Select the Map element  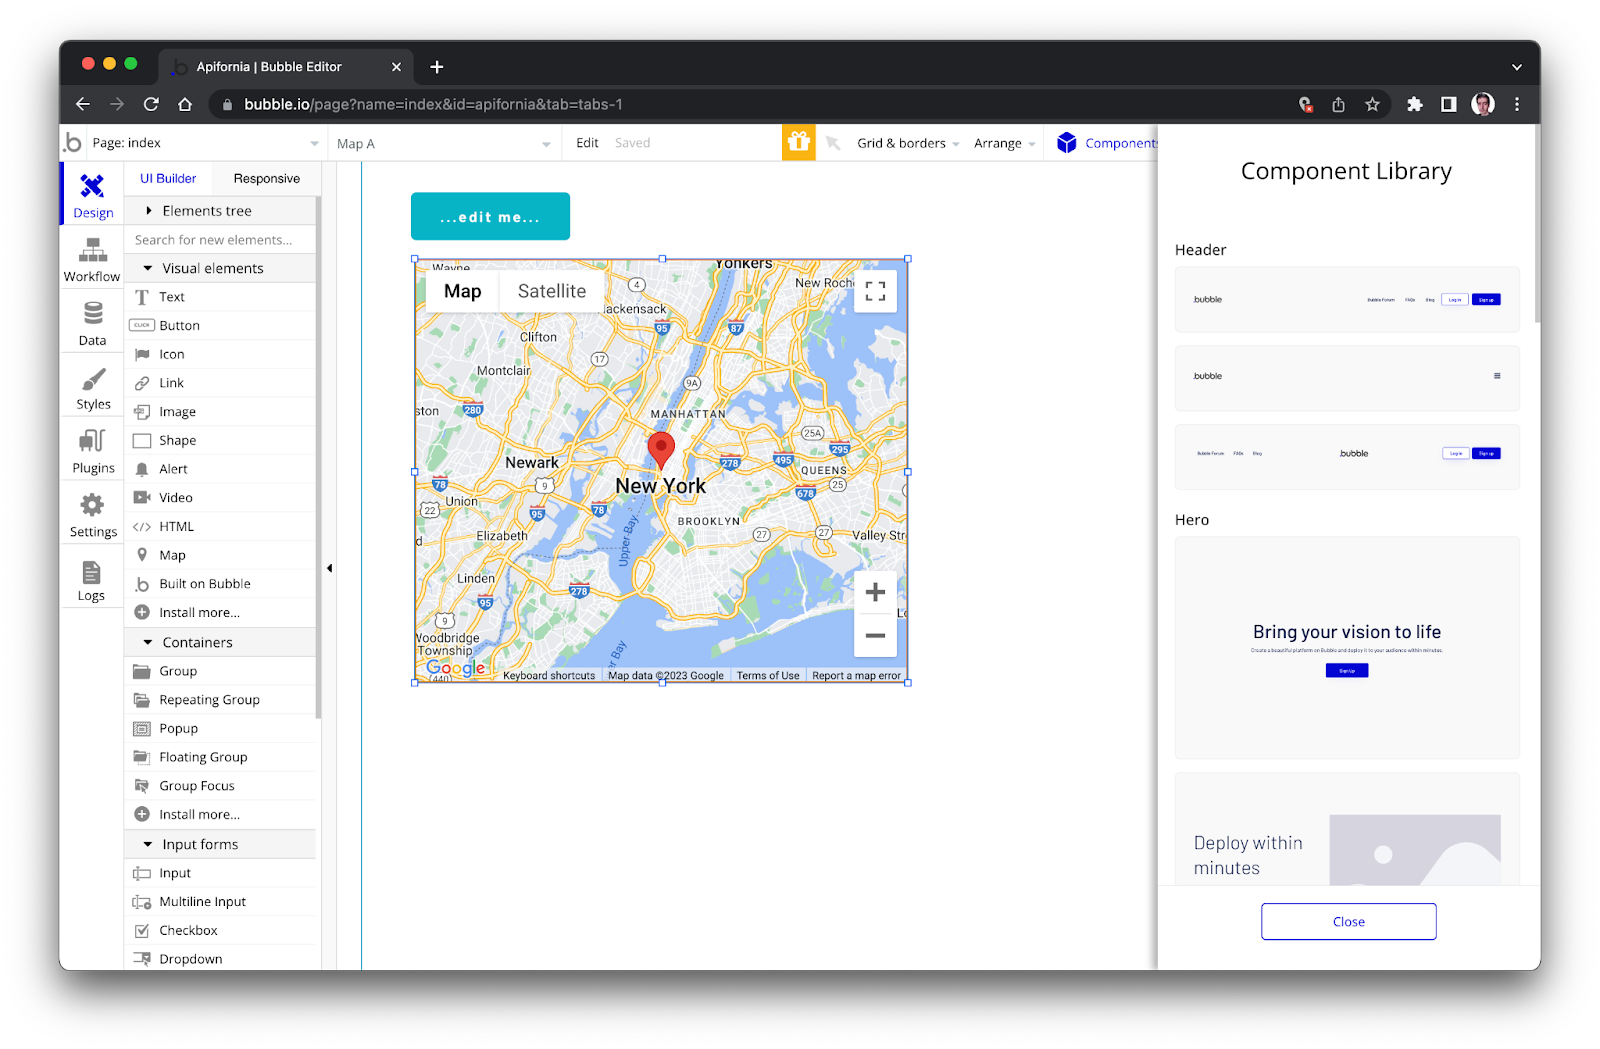221,555
